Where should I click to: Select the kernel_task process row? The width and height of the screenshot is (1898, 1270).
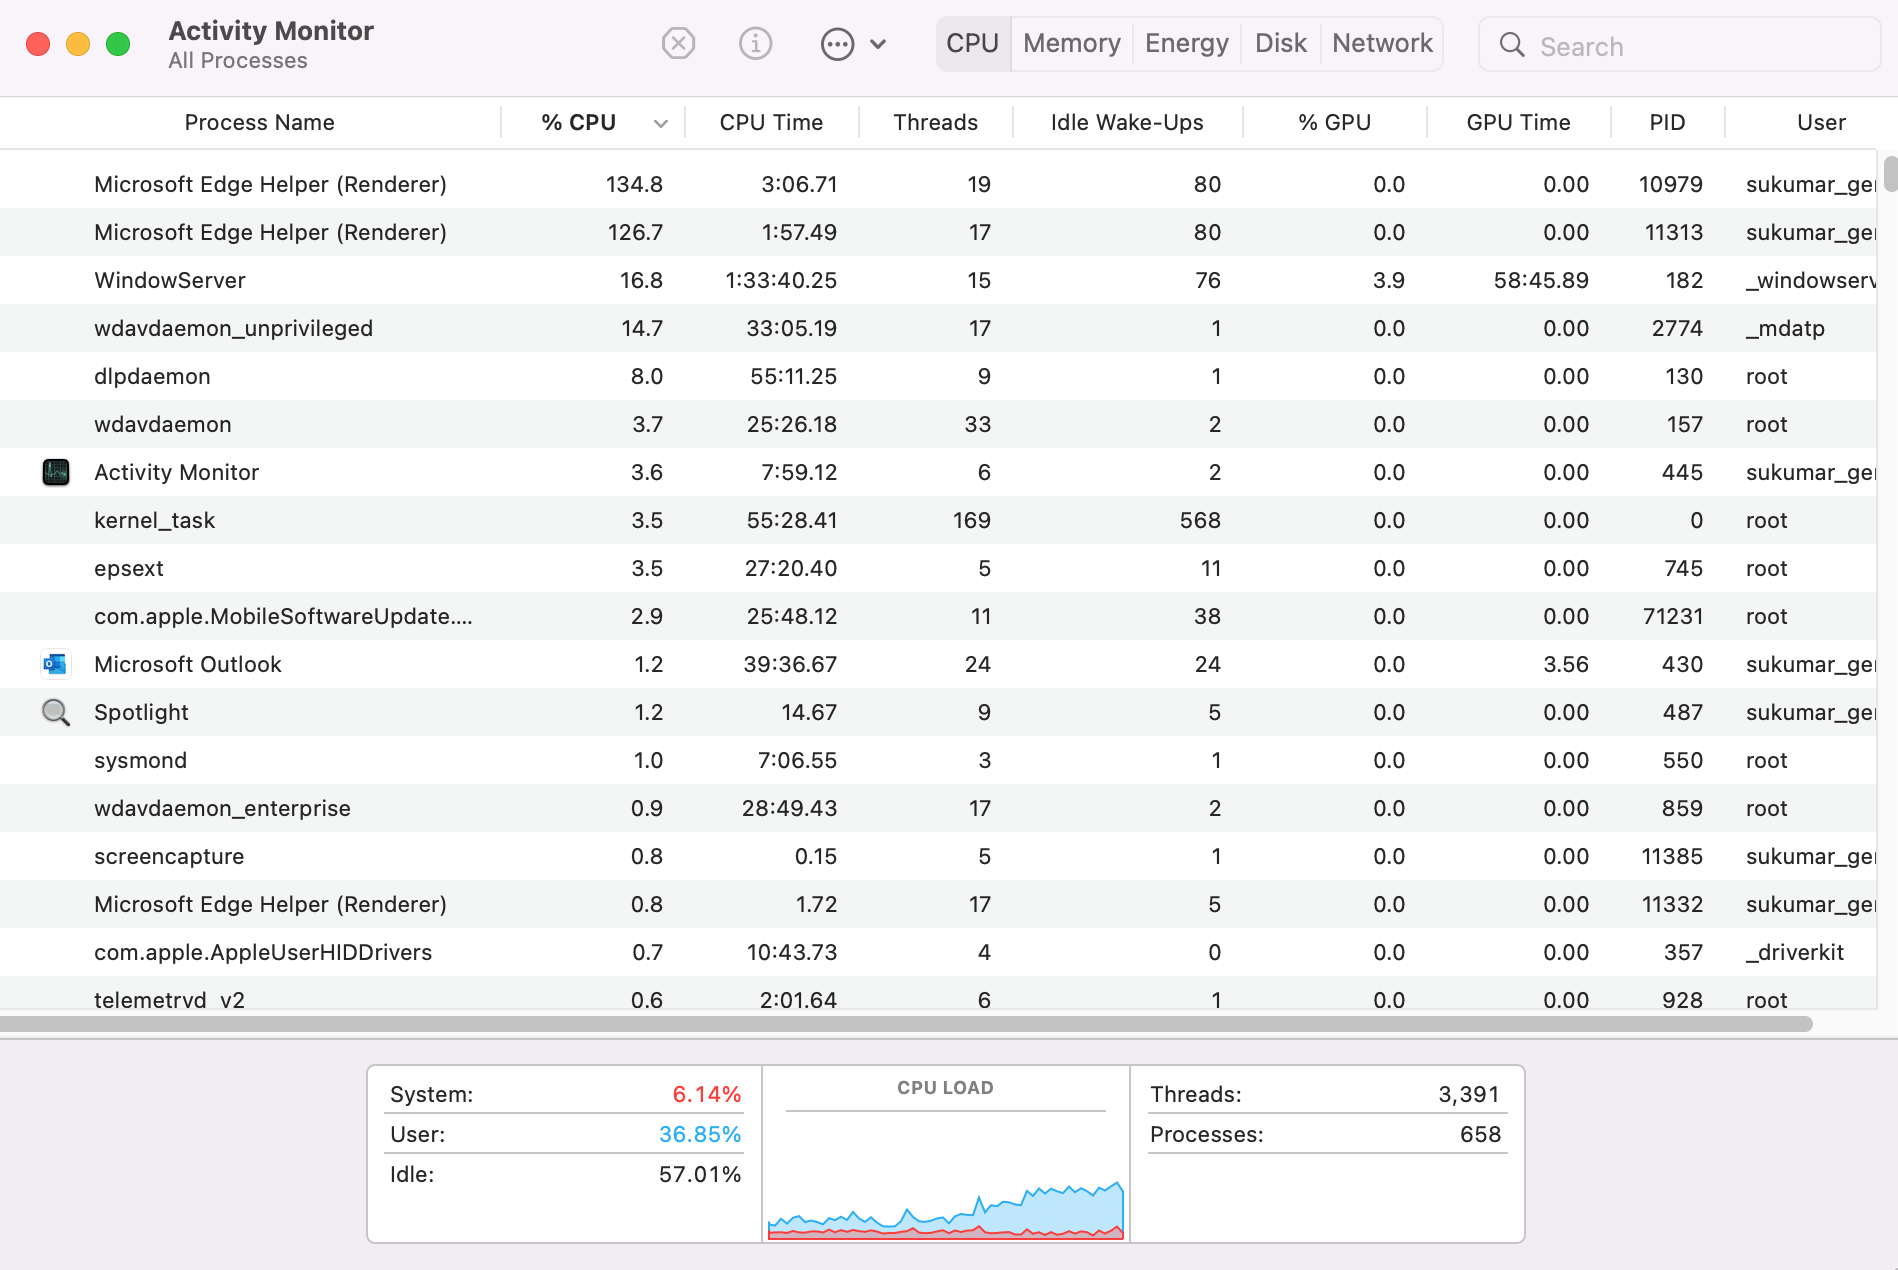point(938,520)
